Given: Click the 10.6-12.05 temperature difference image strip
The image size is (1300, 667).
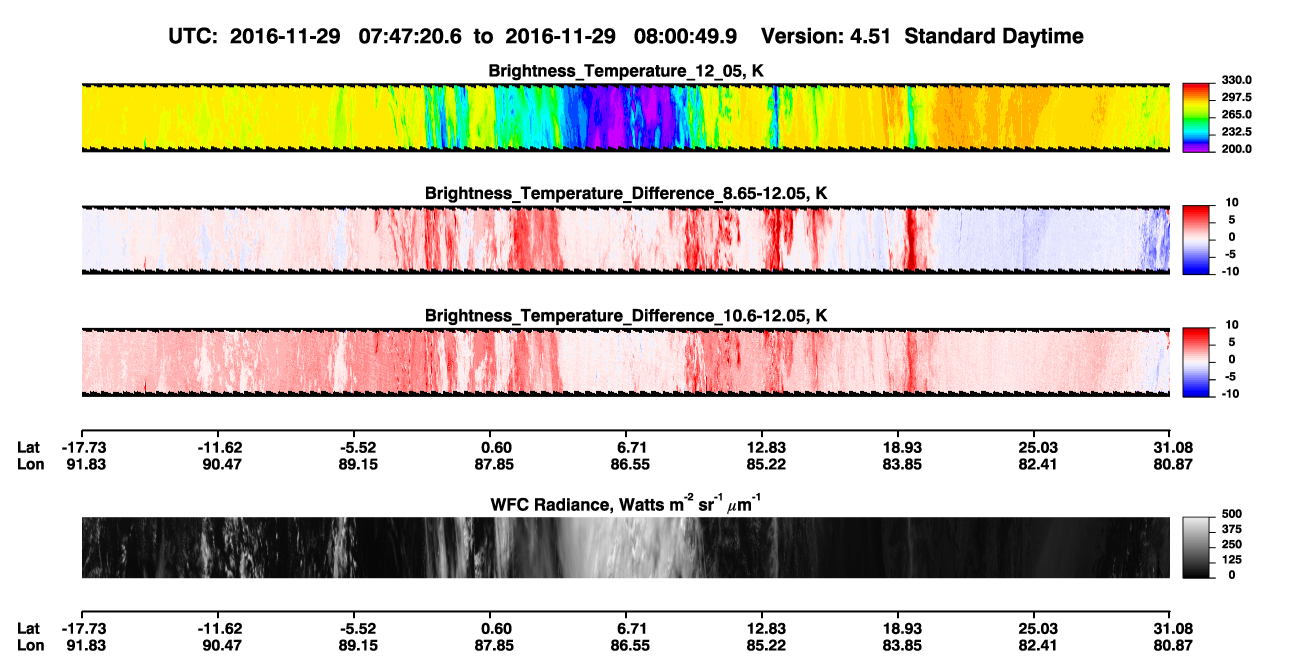Looking at the screenshot, I should (625, 361).
